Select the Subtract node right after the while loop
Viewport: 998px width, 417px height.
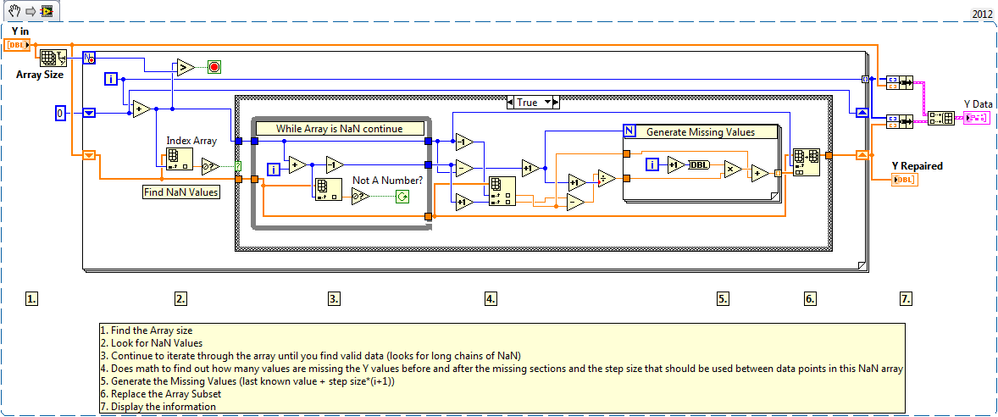click(464, 168)
